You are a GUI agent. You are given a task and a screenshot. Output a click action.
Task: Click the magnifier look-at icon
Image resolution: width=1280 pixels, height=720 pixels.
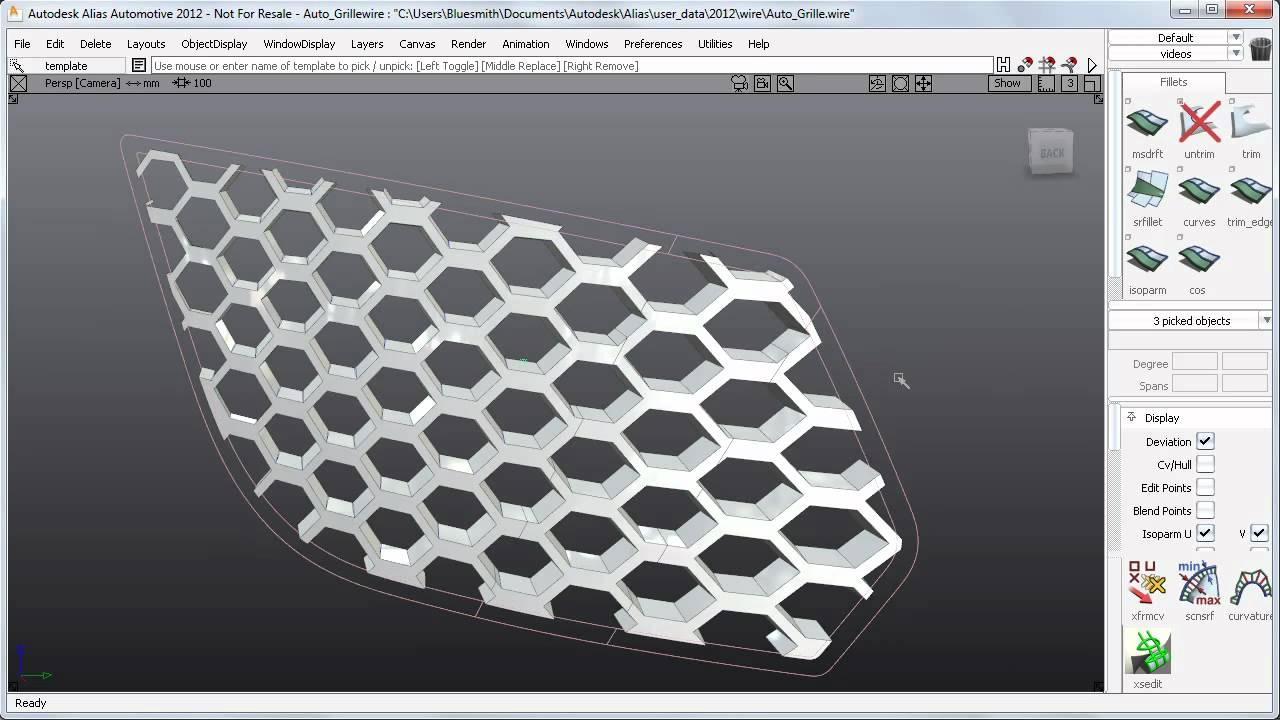click(785, 84)
